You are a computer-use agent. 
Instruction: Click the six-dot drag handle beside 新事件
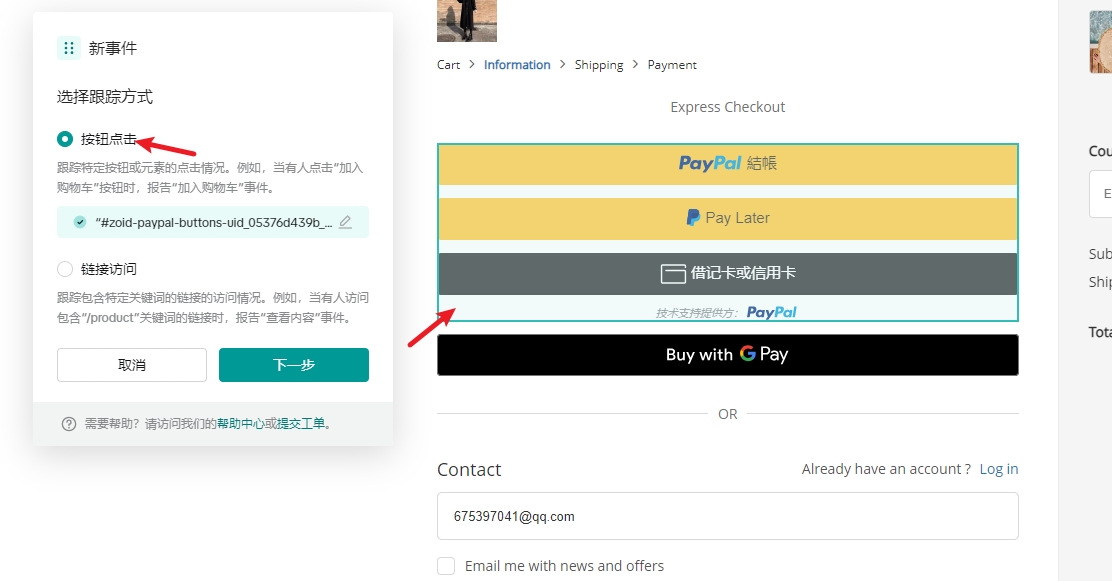click(69, 48)
